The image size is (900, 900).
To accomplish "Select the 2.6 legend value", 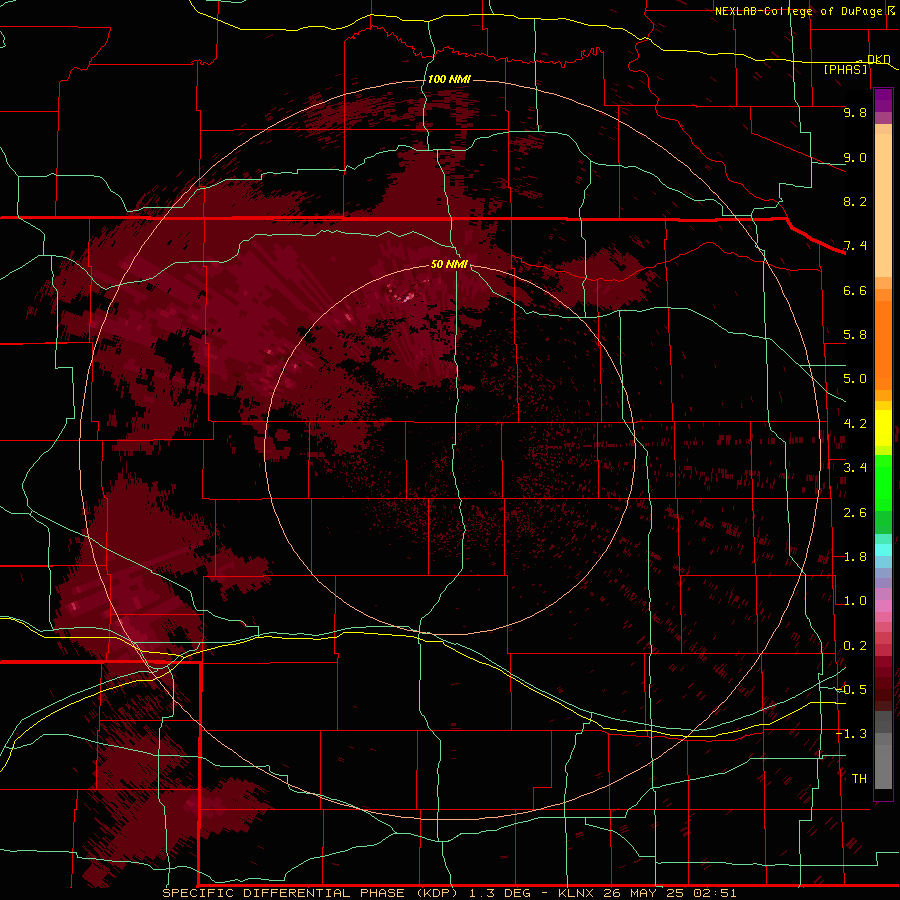I will pos(855,513).
